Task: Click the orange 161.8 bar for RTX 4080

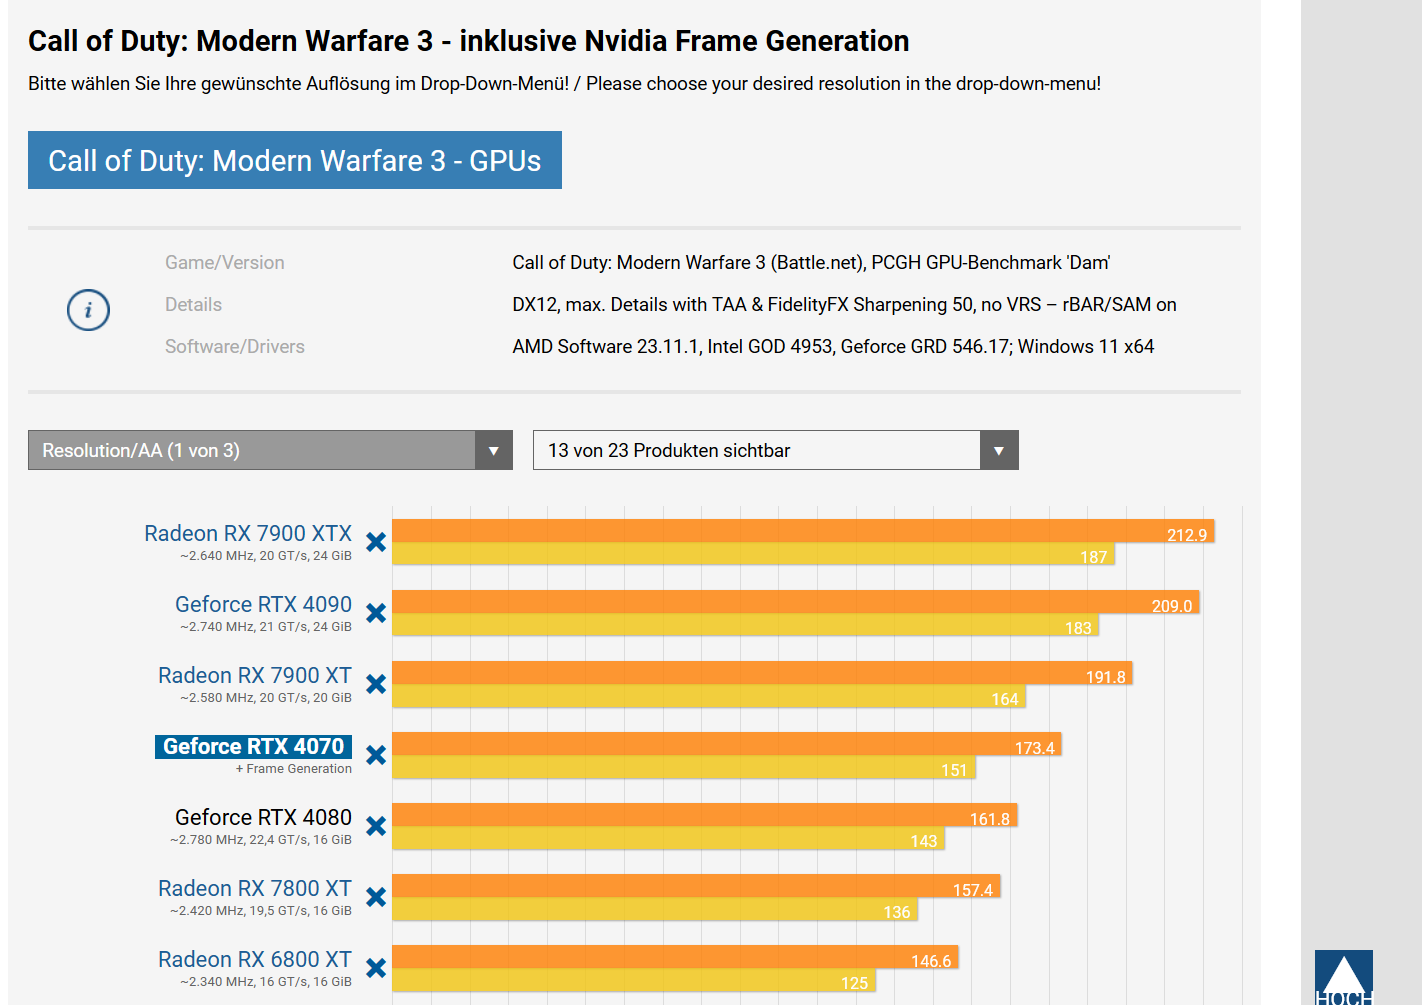Action: (x=705, y=815)
